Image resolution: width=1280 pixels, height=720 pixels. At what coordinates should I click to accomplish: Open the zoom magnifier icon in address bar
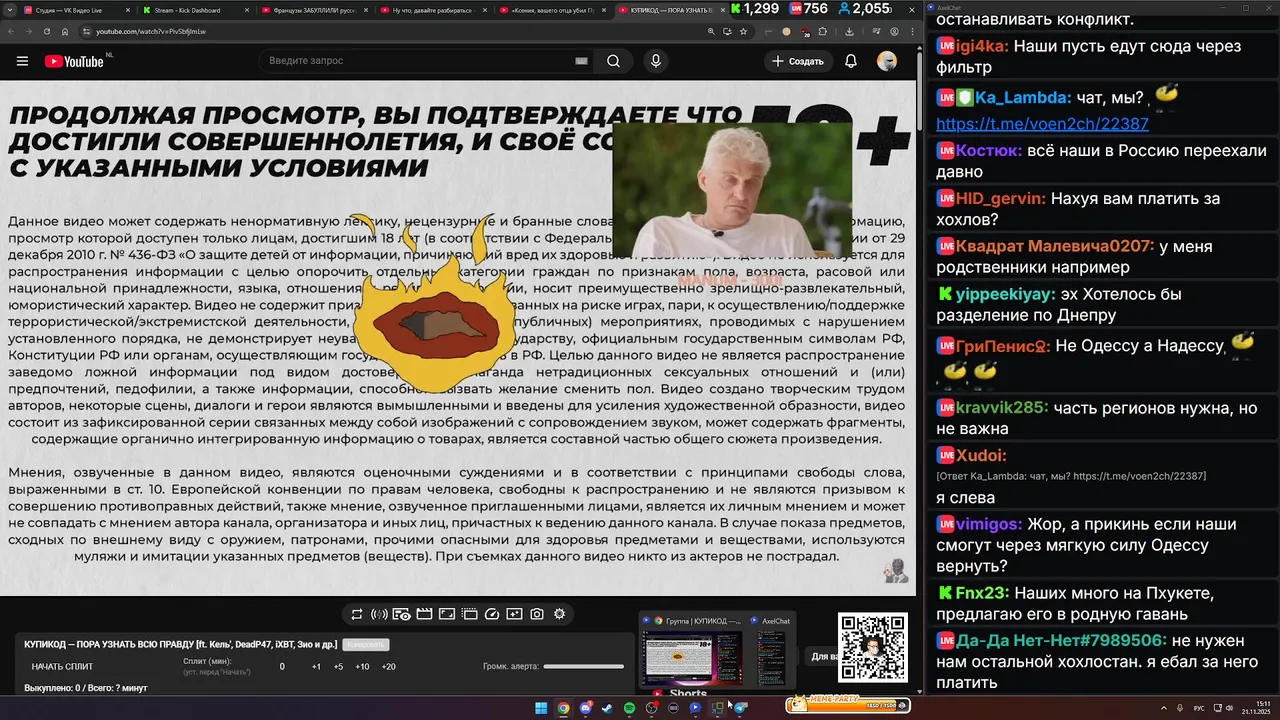pyautogui.click(x=711, y=31)
